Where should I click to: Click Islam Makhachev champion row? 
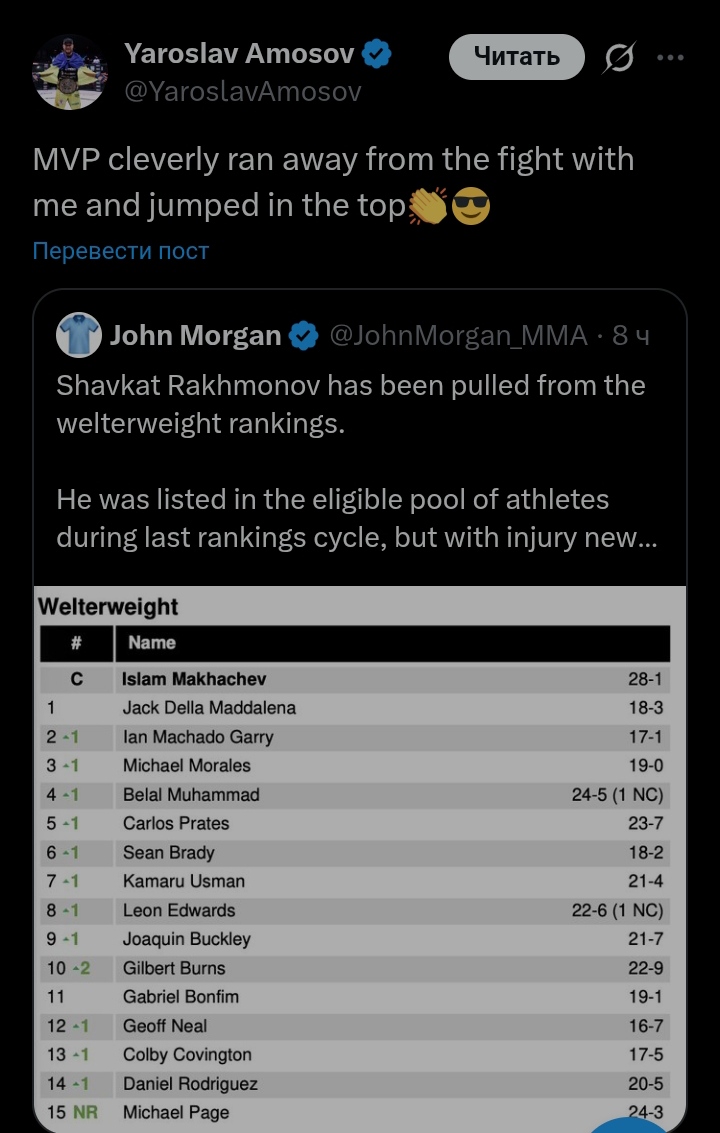pyautogui.click(x=355, y=679)
